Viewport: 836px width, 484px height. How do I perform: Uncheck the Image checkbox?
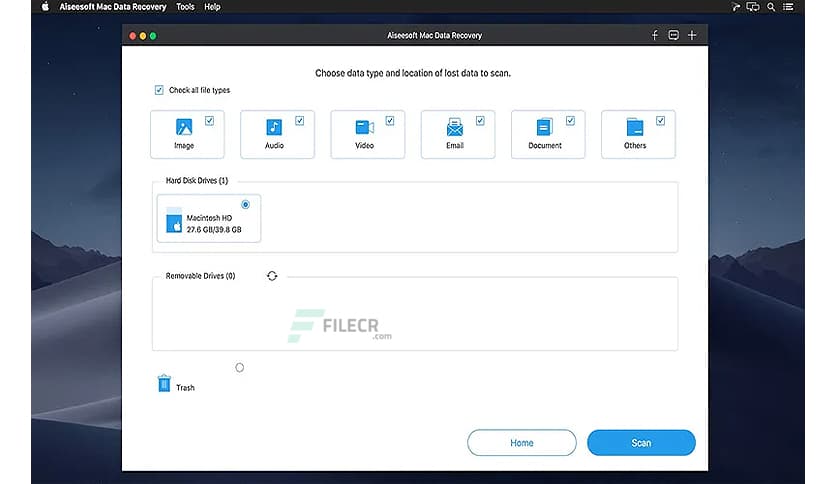click(210, 121)
